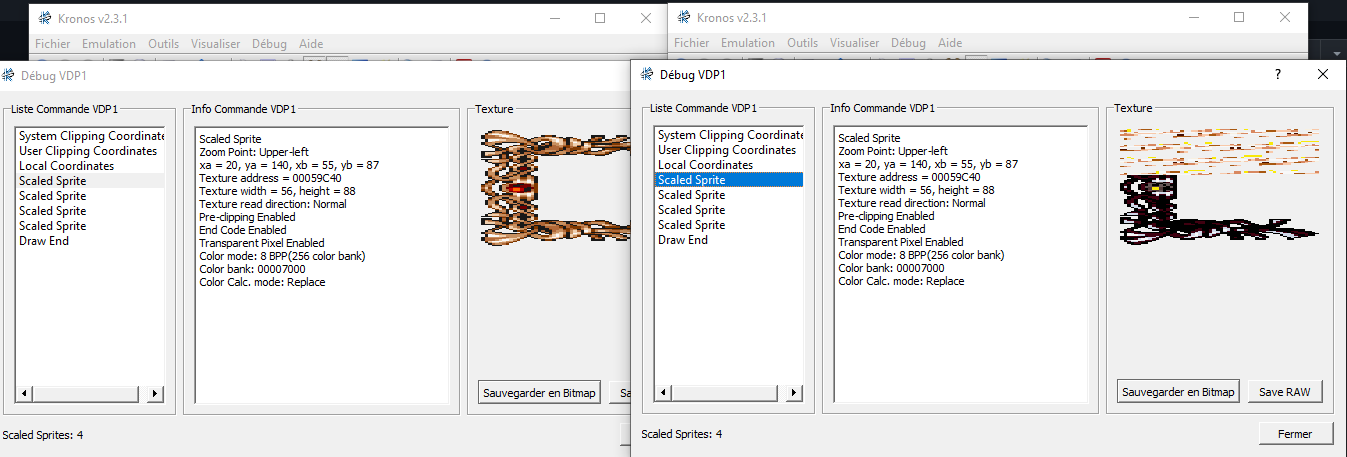Open Emulation menu in right Kronos window
The height and width of the screenshot is (457, 1347).
coord(748,43)
